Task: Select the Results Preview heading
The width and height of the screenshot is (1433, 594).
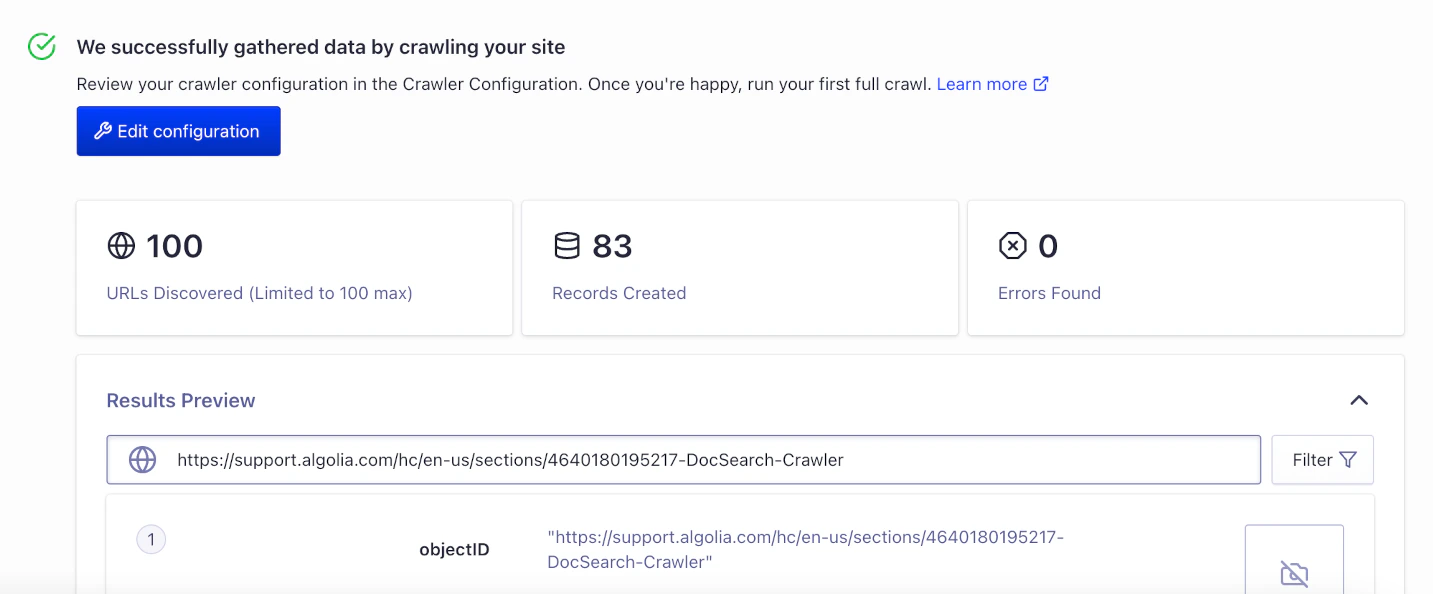Action: pos(180,400)
